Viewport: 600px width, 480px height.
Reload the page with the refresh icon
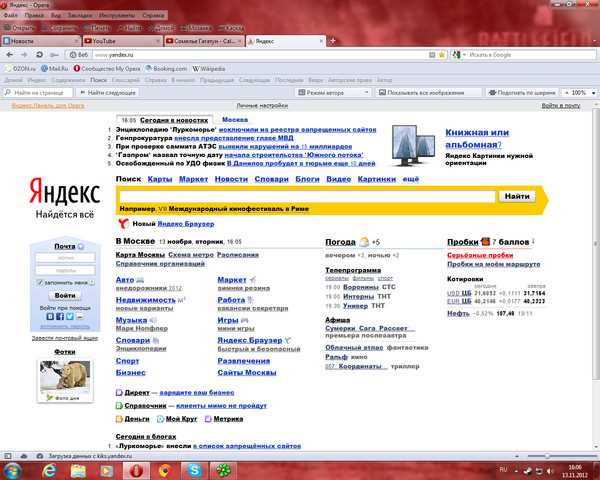tap(39, 55)
